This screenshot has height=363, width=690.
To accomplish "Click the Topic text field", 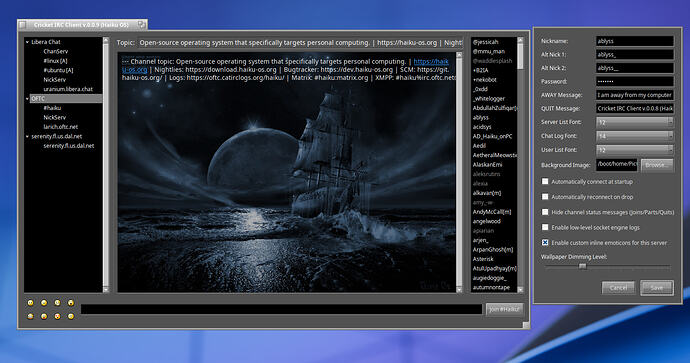I will [x=300, y=43].
